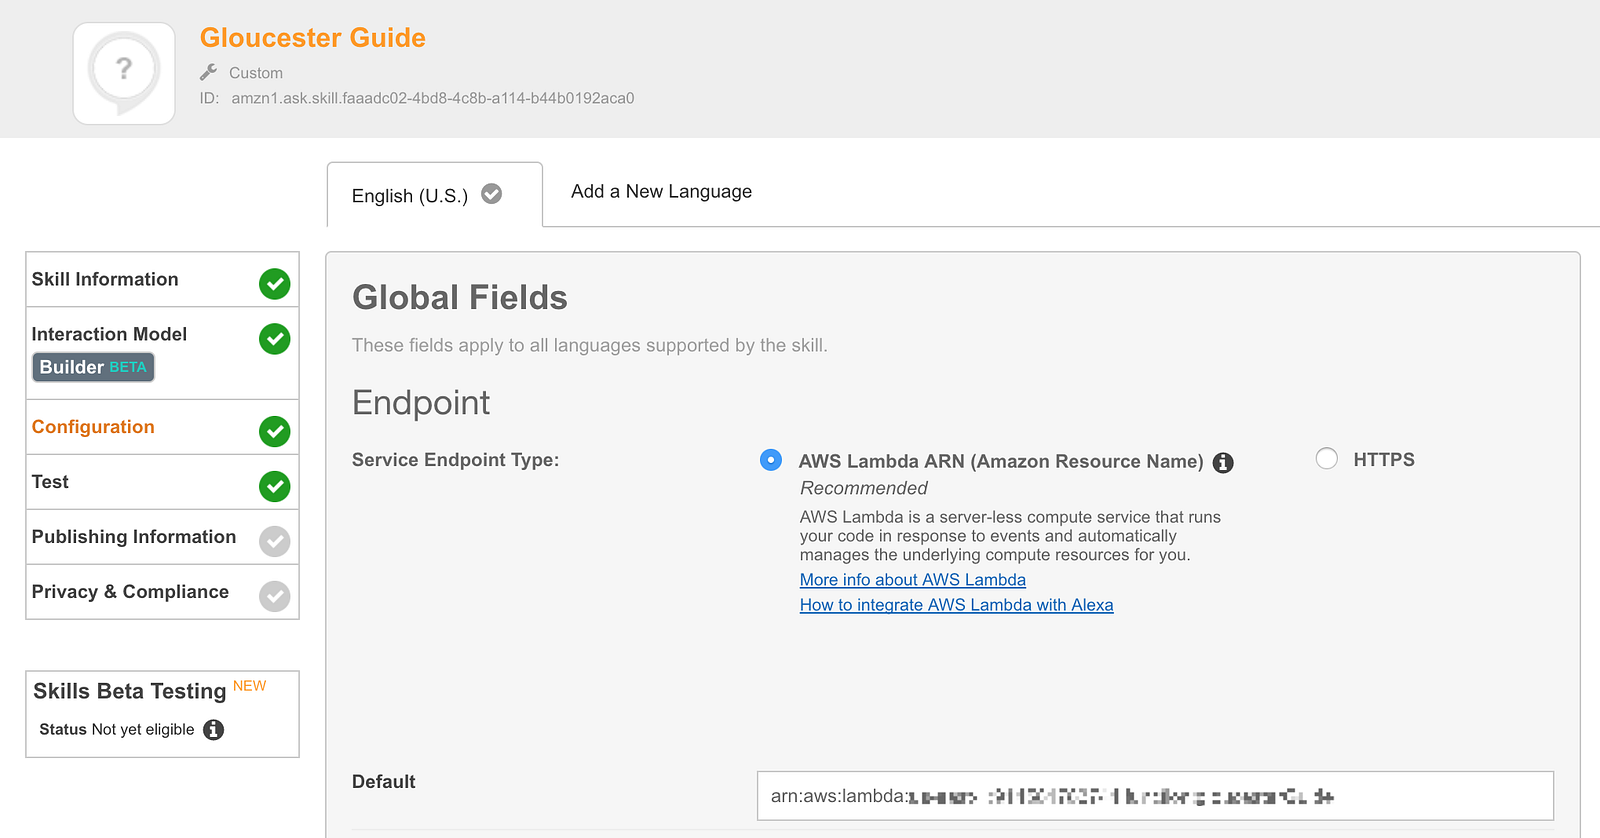Image resolution: width=1600 pixels, height=838 pixels.
Task: Follow the How to integrate AWS Lambda link
Action: click(x=956, y=605)
